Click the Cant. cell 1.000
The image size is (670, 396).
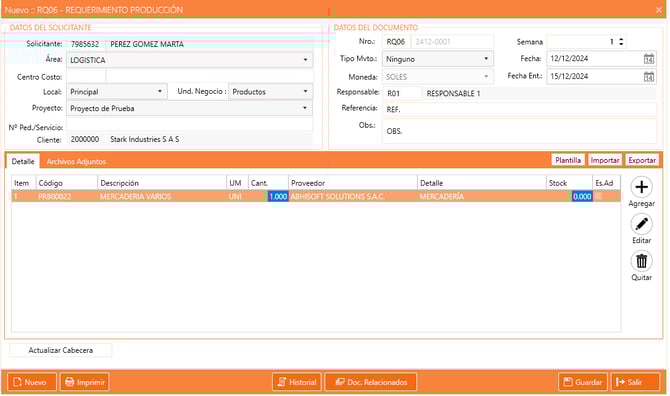278,197
